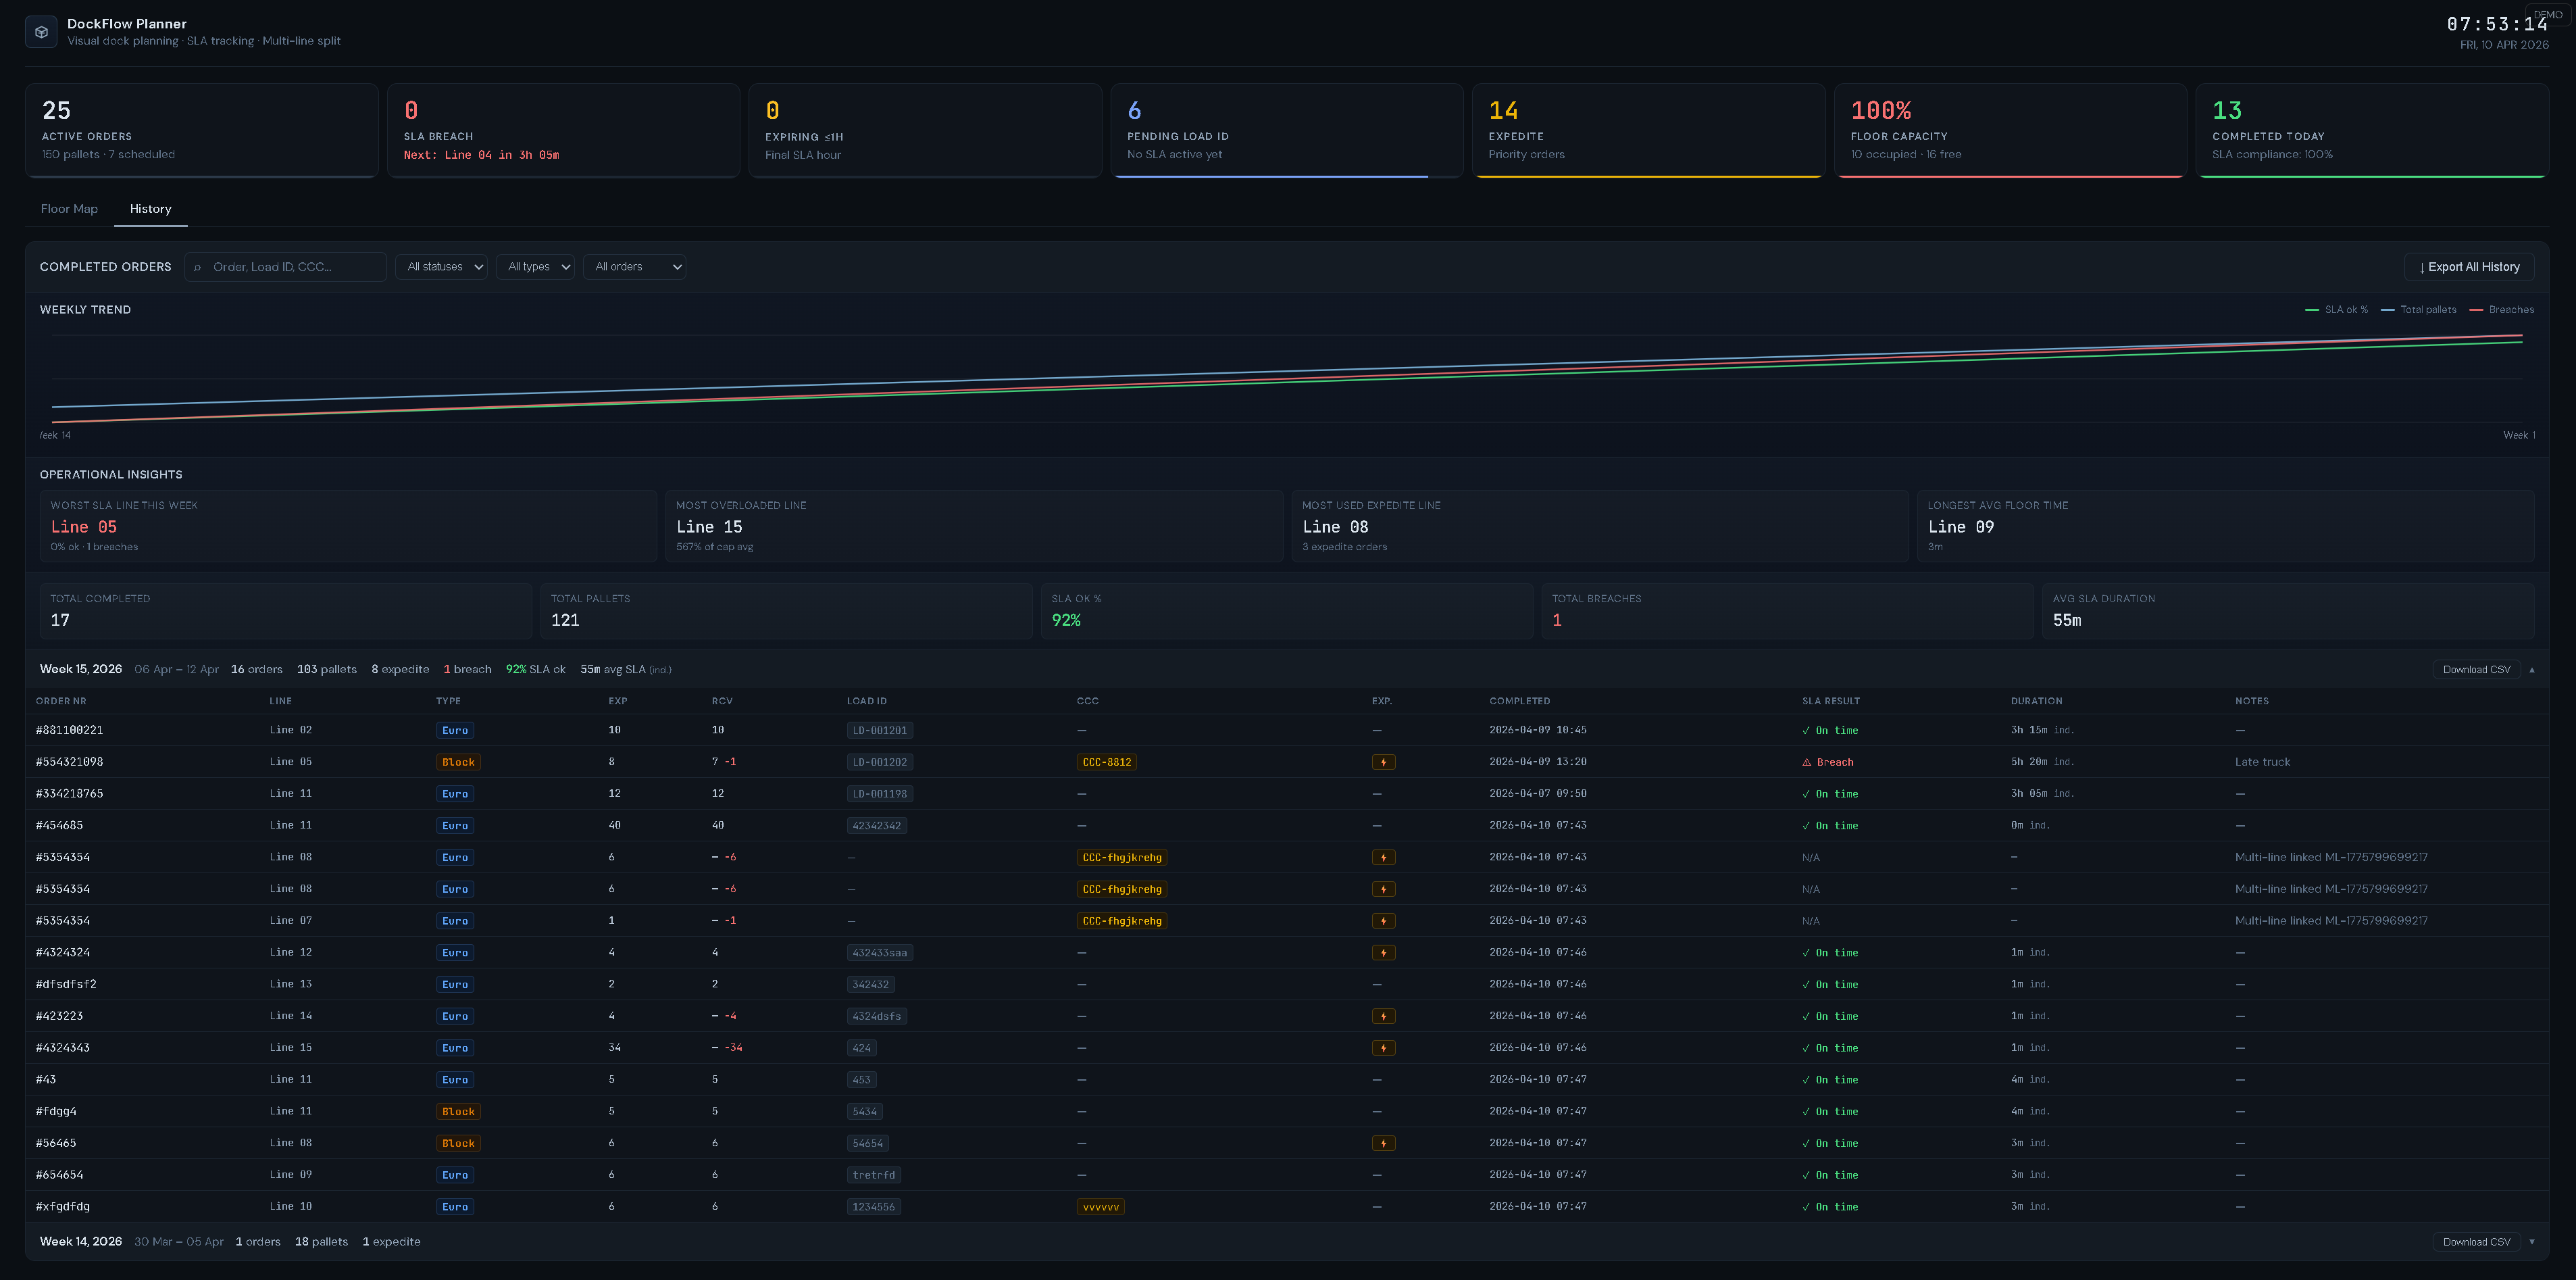
Task: Click the lightning bolt icon on order #4324343
Action: [1384, 1047]
